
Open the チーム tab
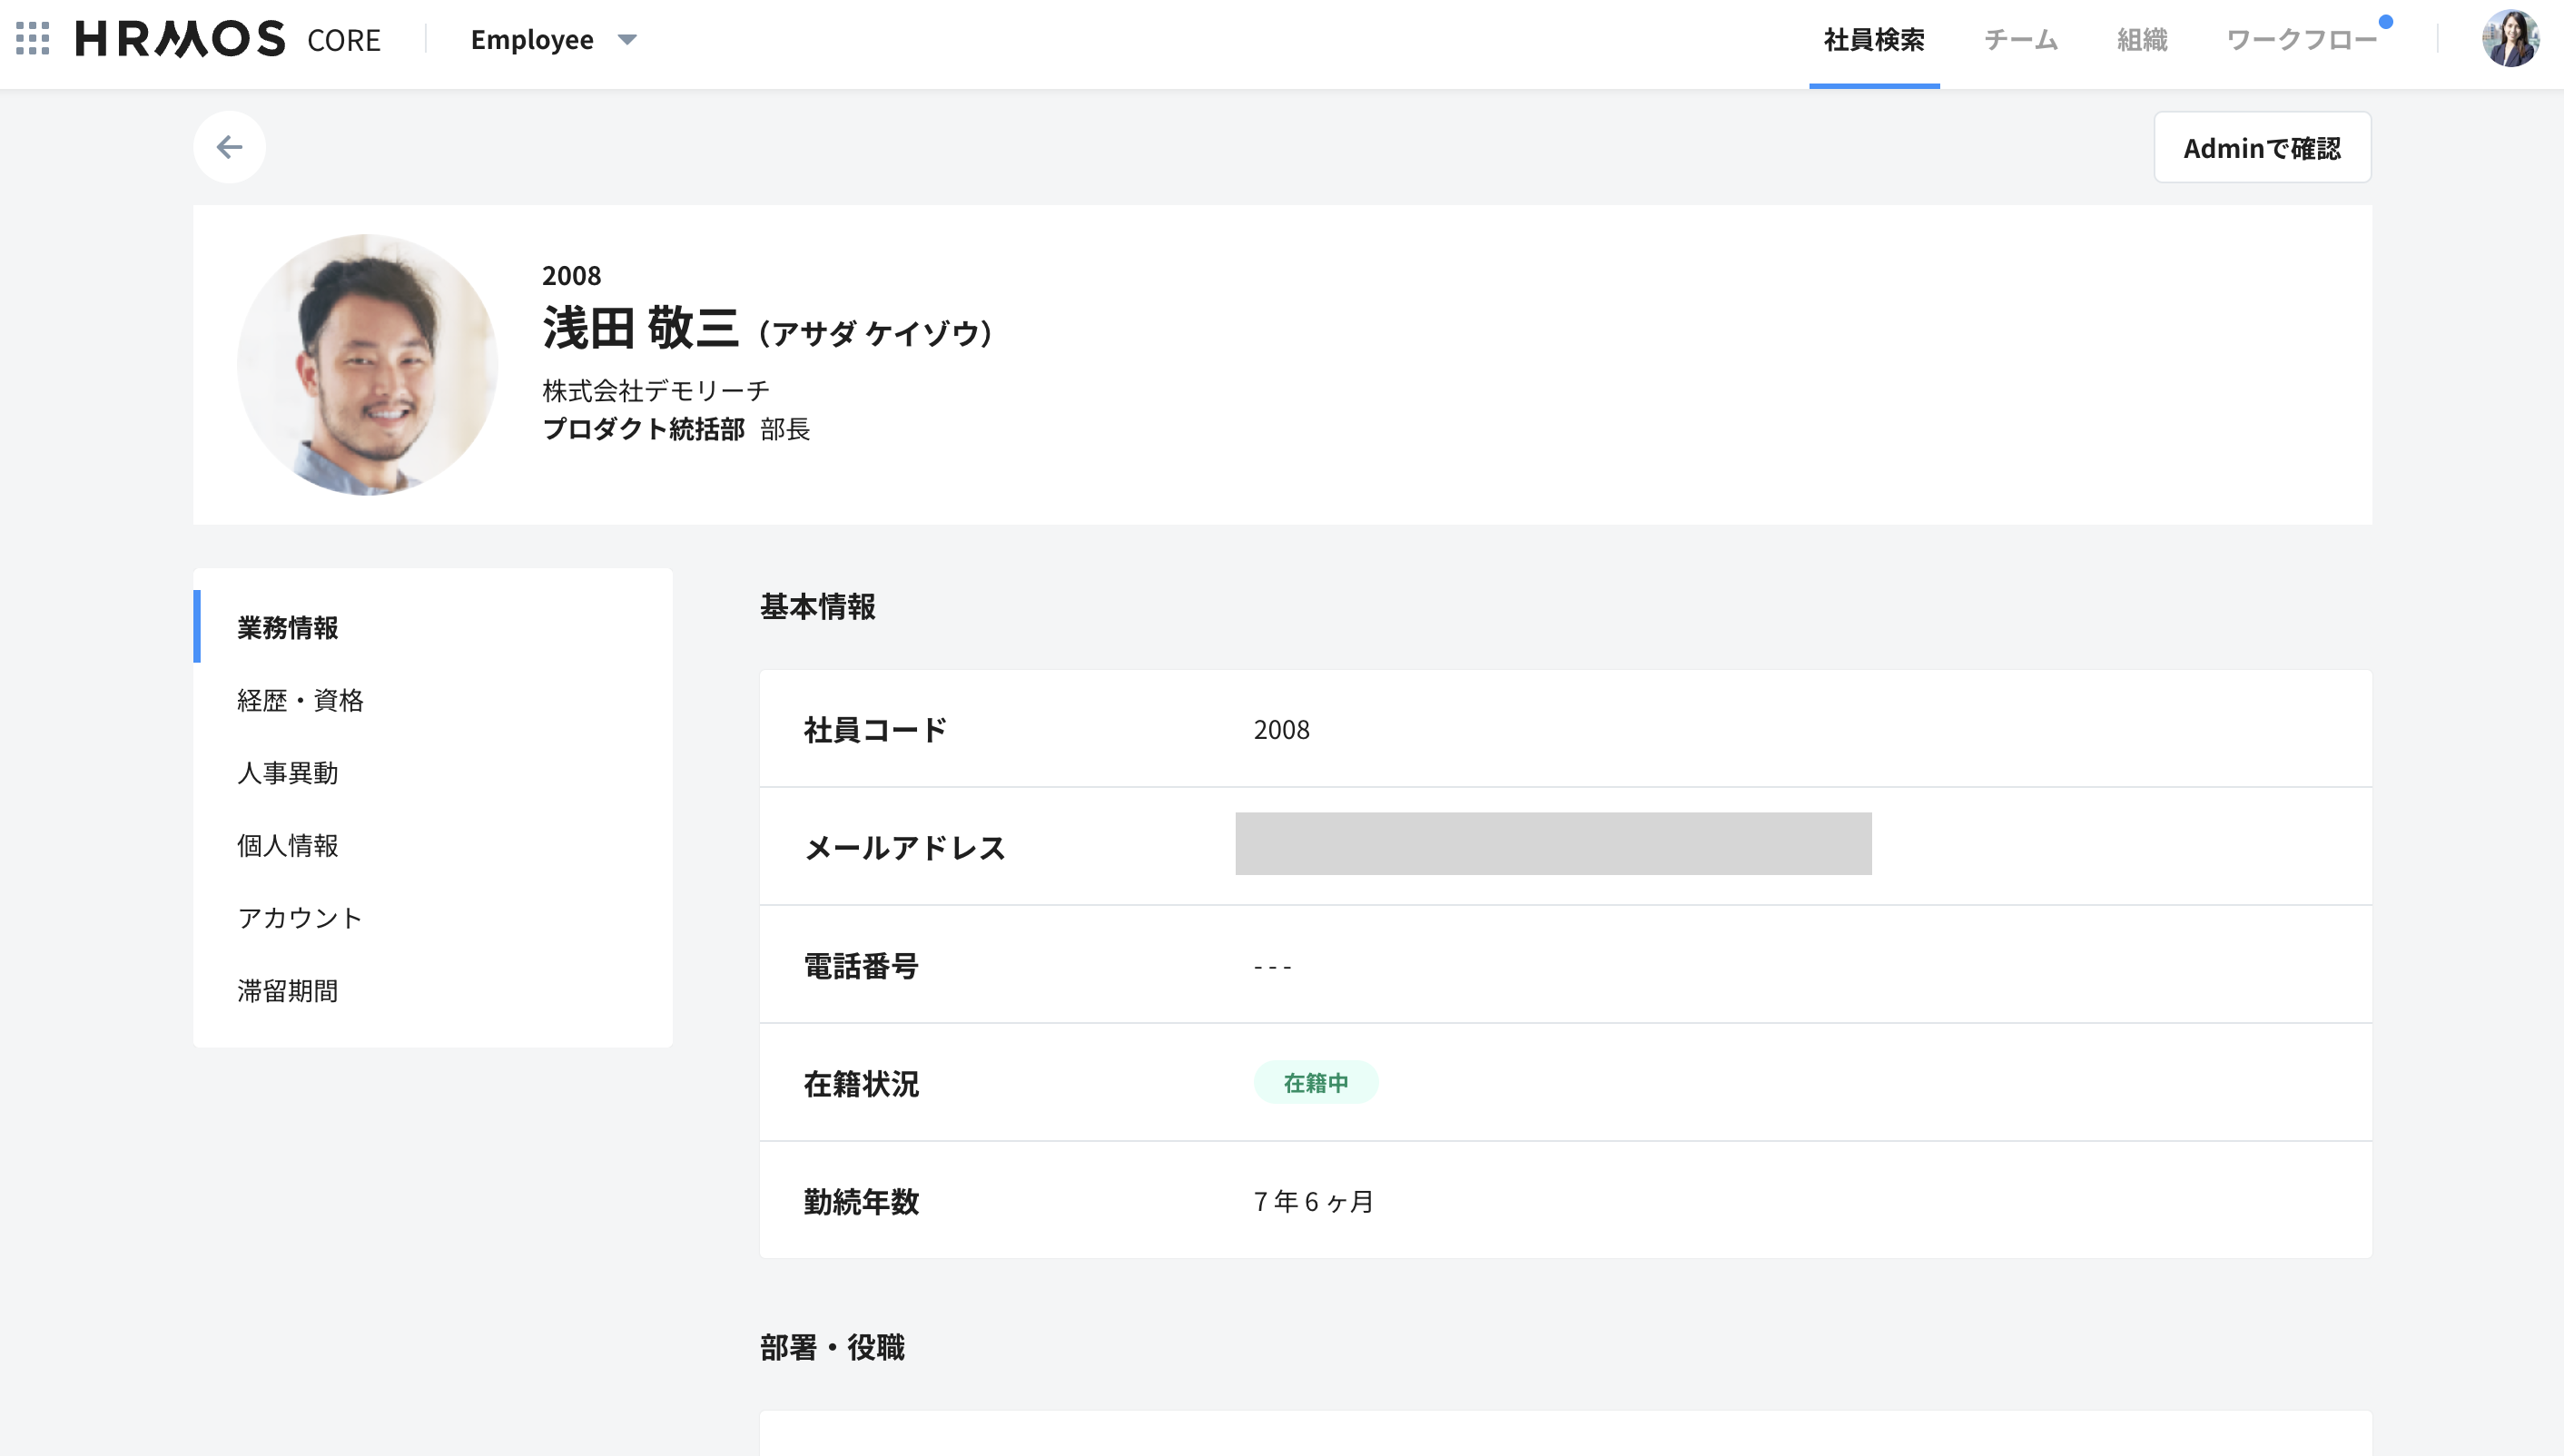click(x=2020, y=40)
